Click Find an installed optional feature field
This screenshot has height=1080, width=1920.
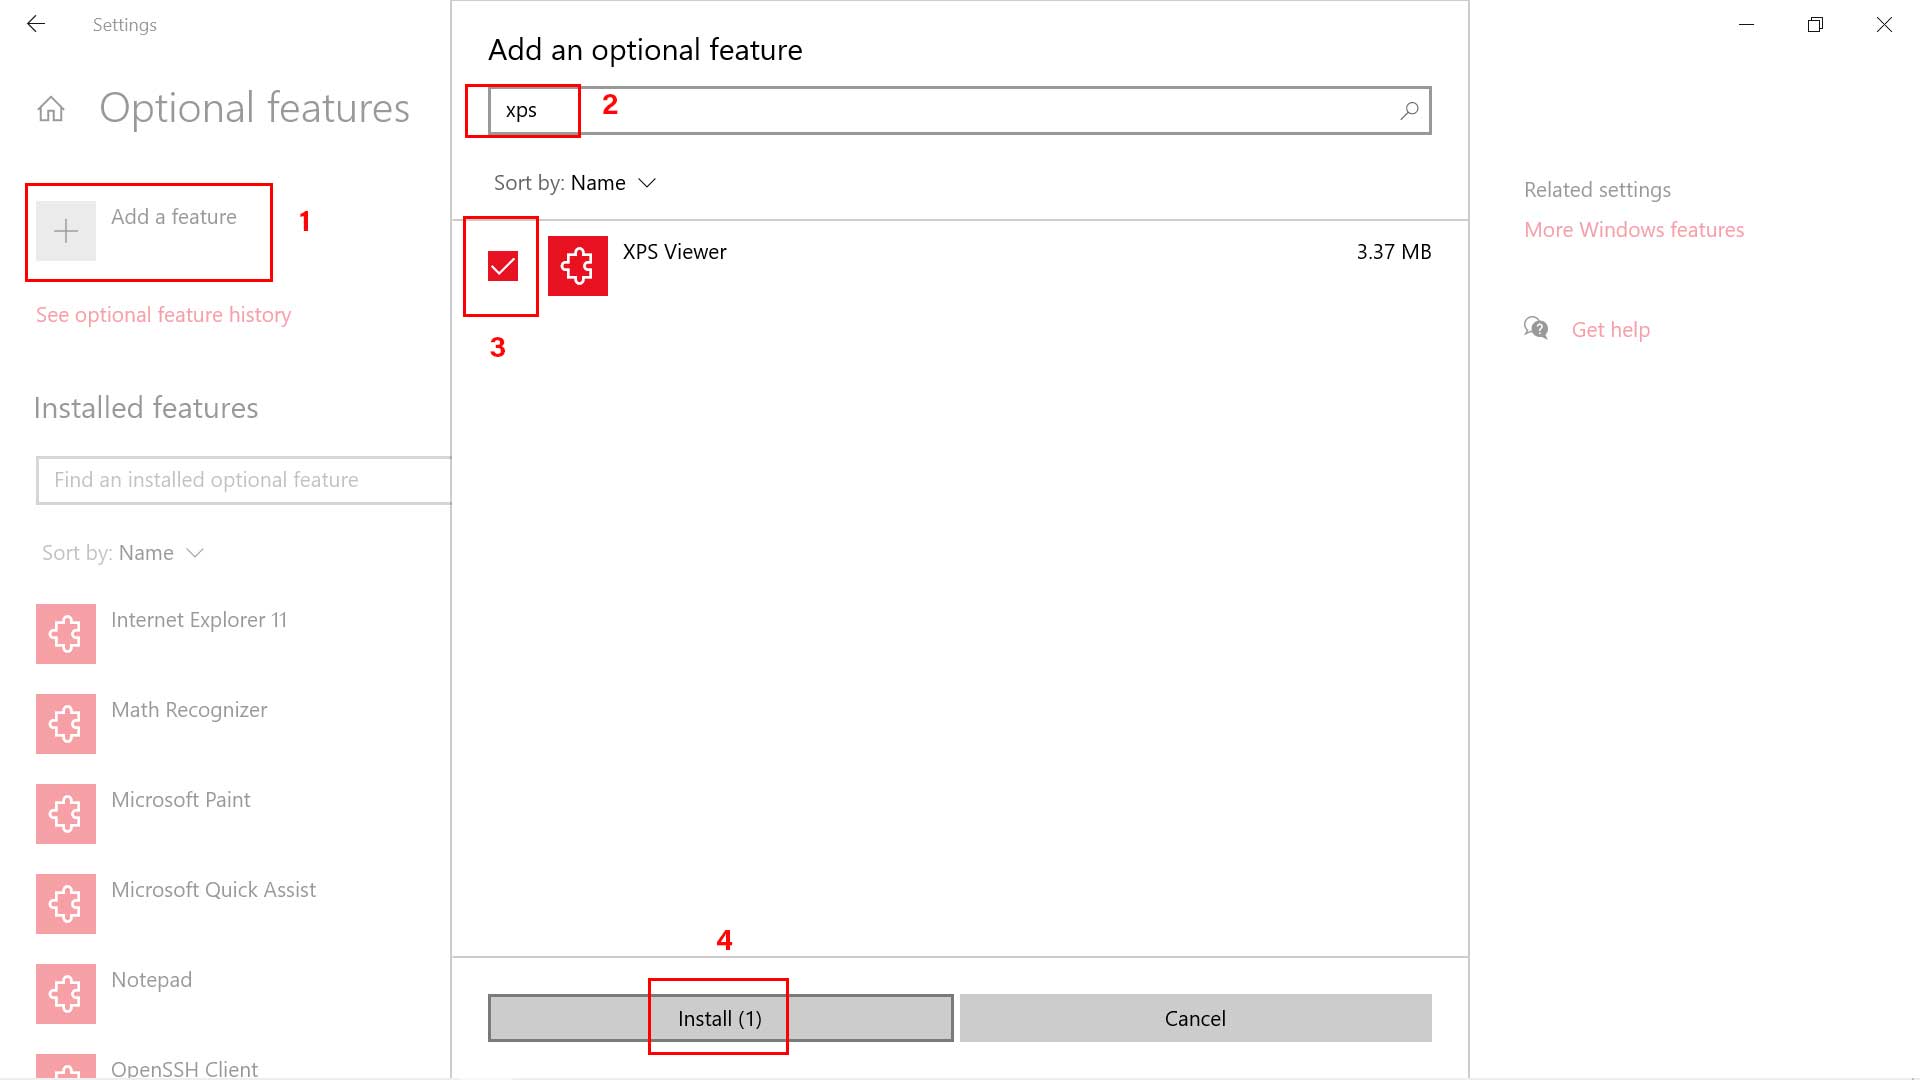[x=243, y=480]
